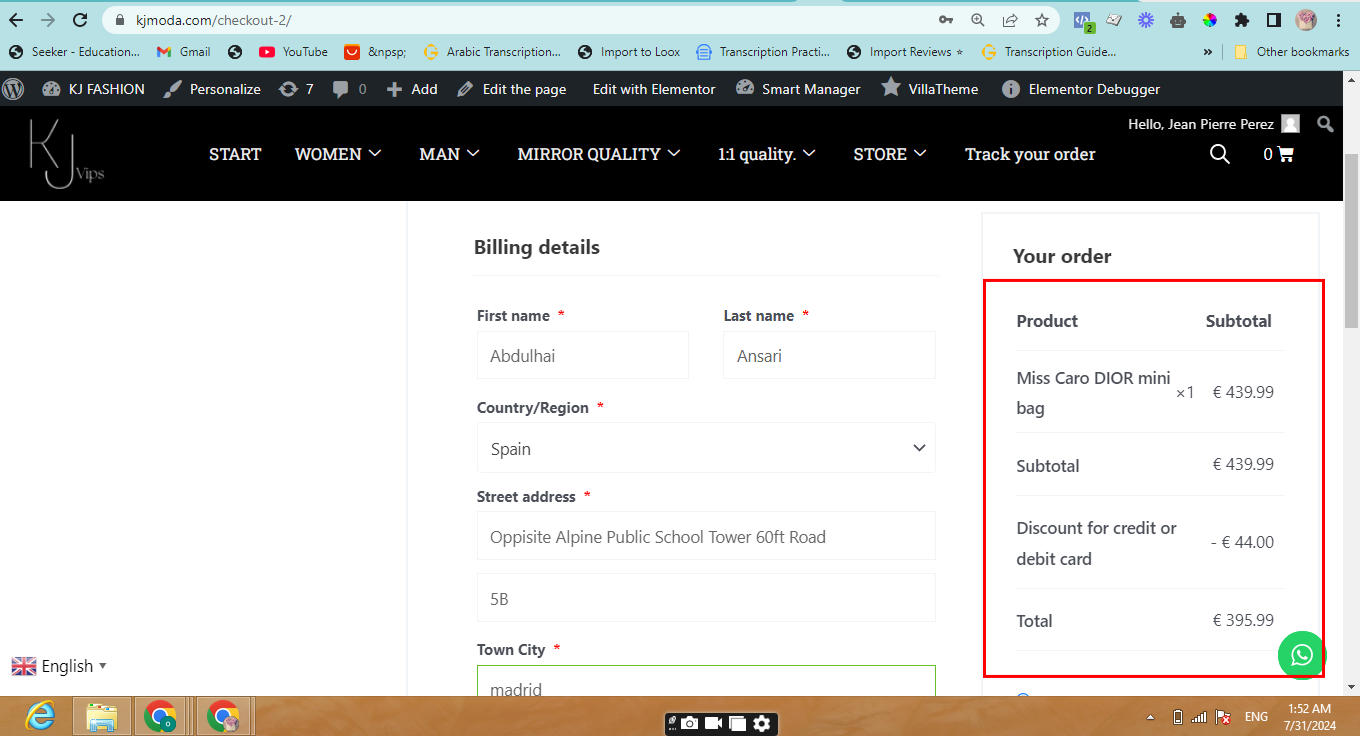The image size is (1360, 736).
Task: Open the green WhatsApp chat button
Action: 1302,655
